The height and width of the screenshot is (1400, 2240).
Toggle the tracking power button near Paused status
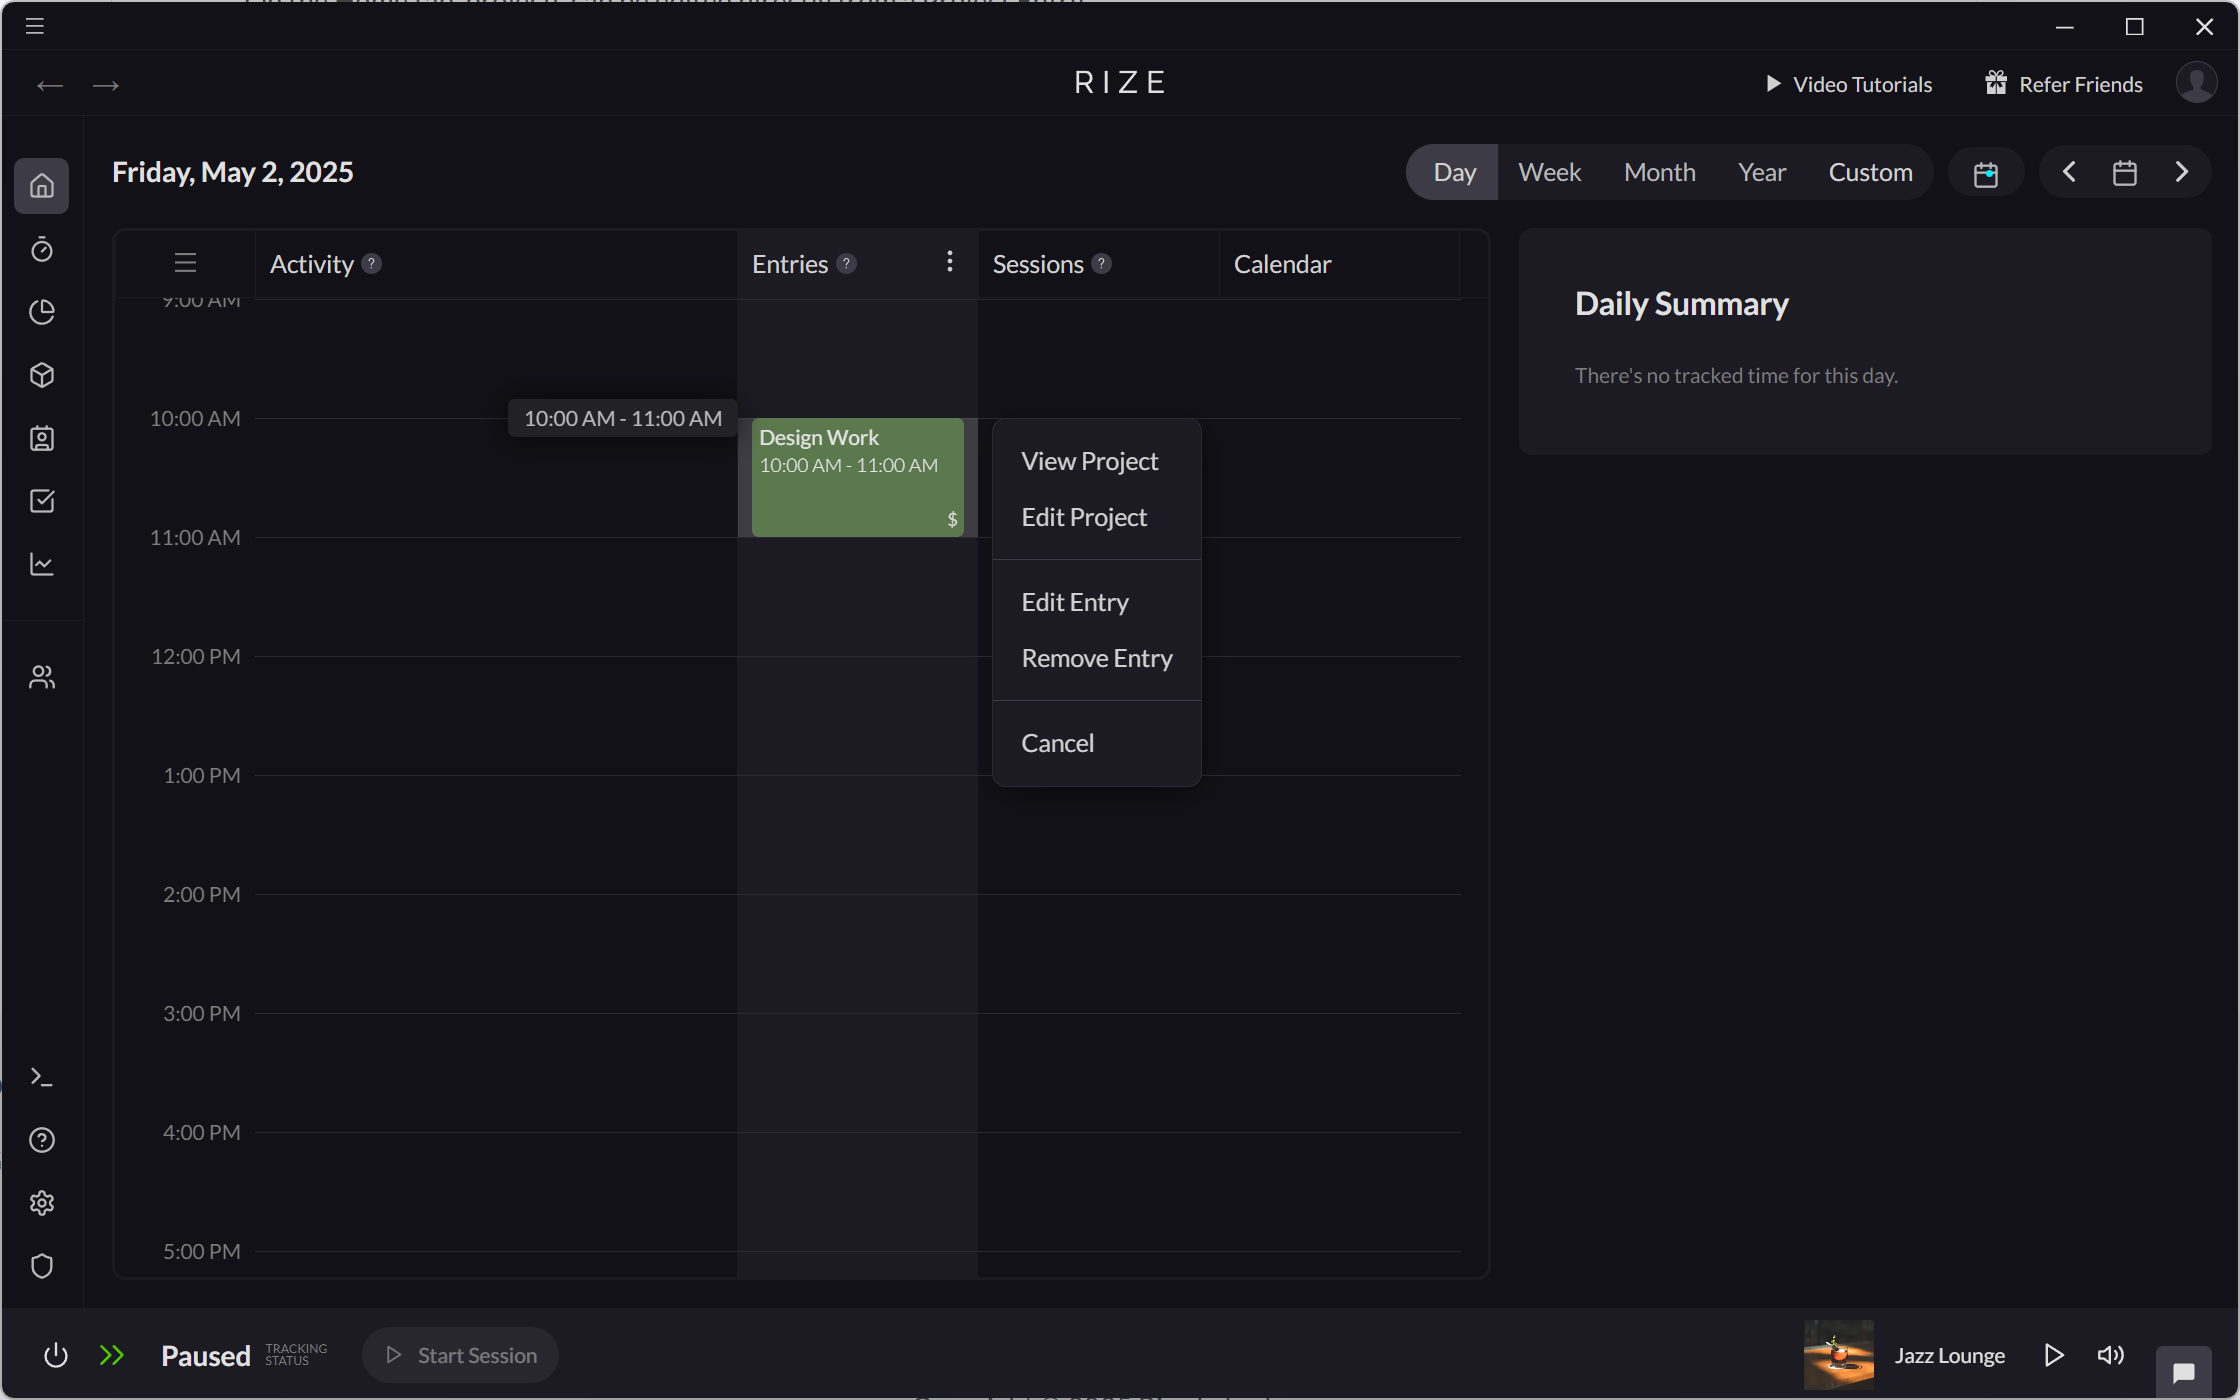point(56,1355)
